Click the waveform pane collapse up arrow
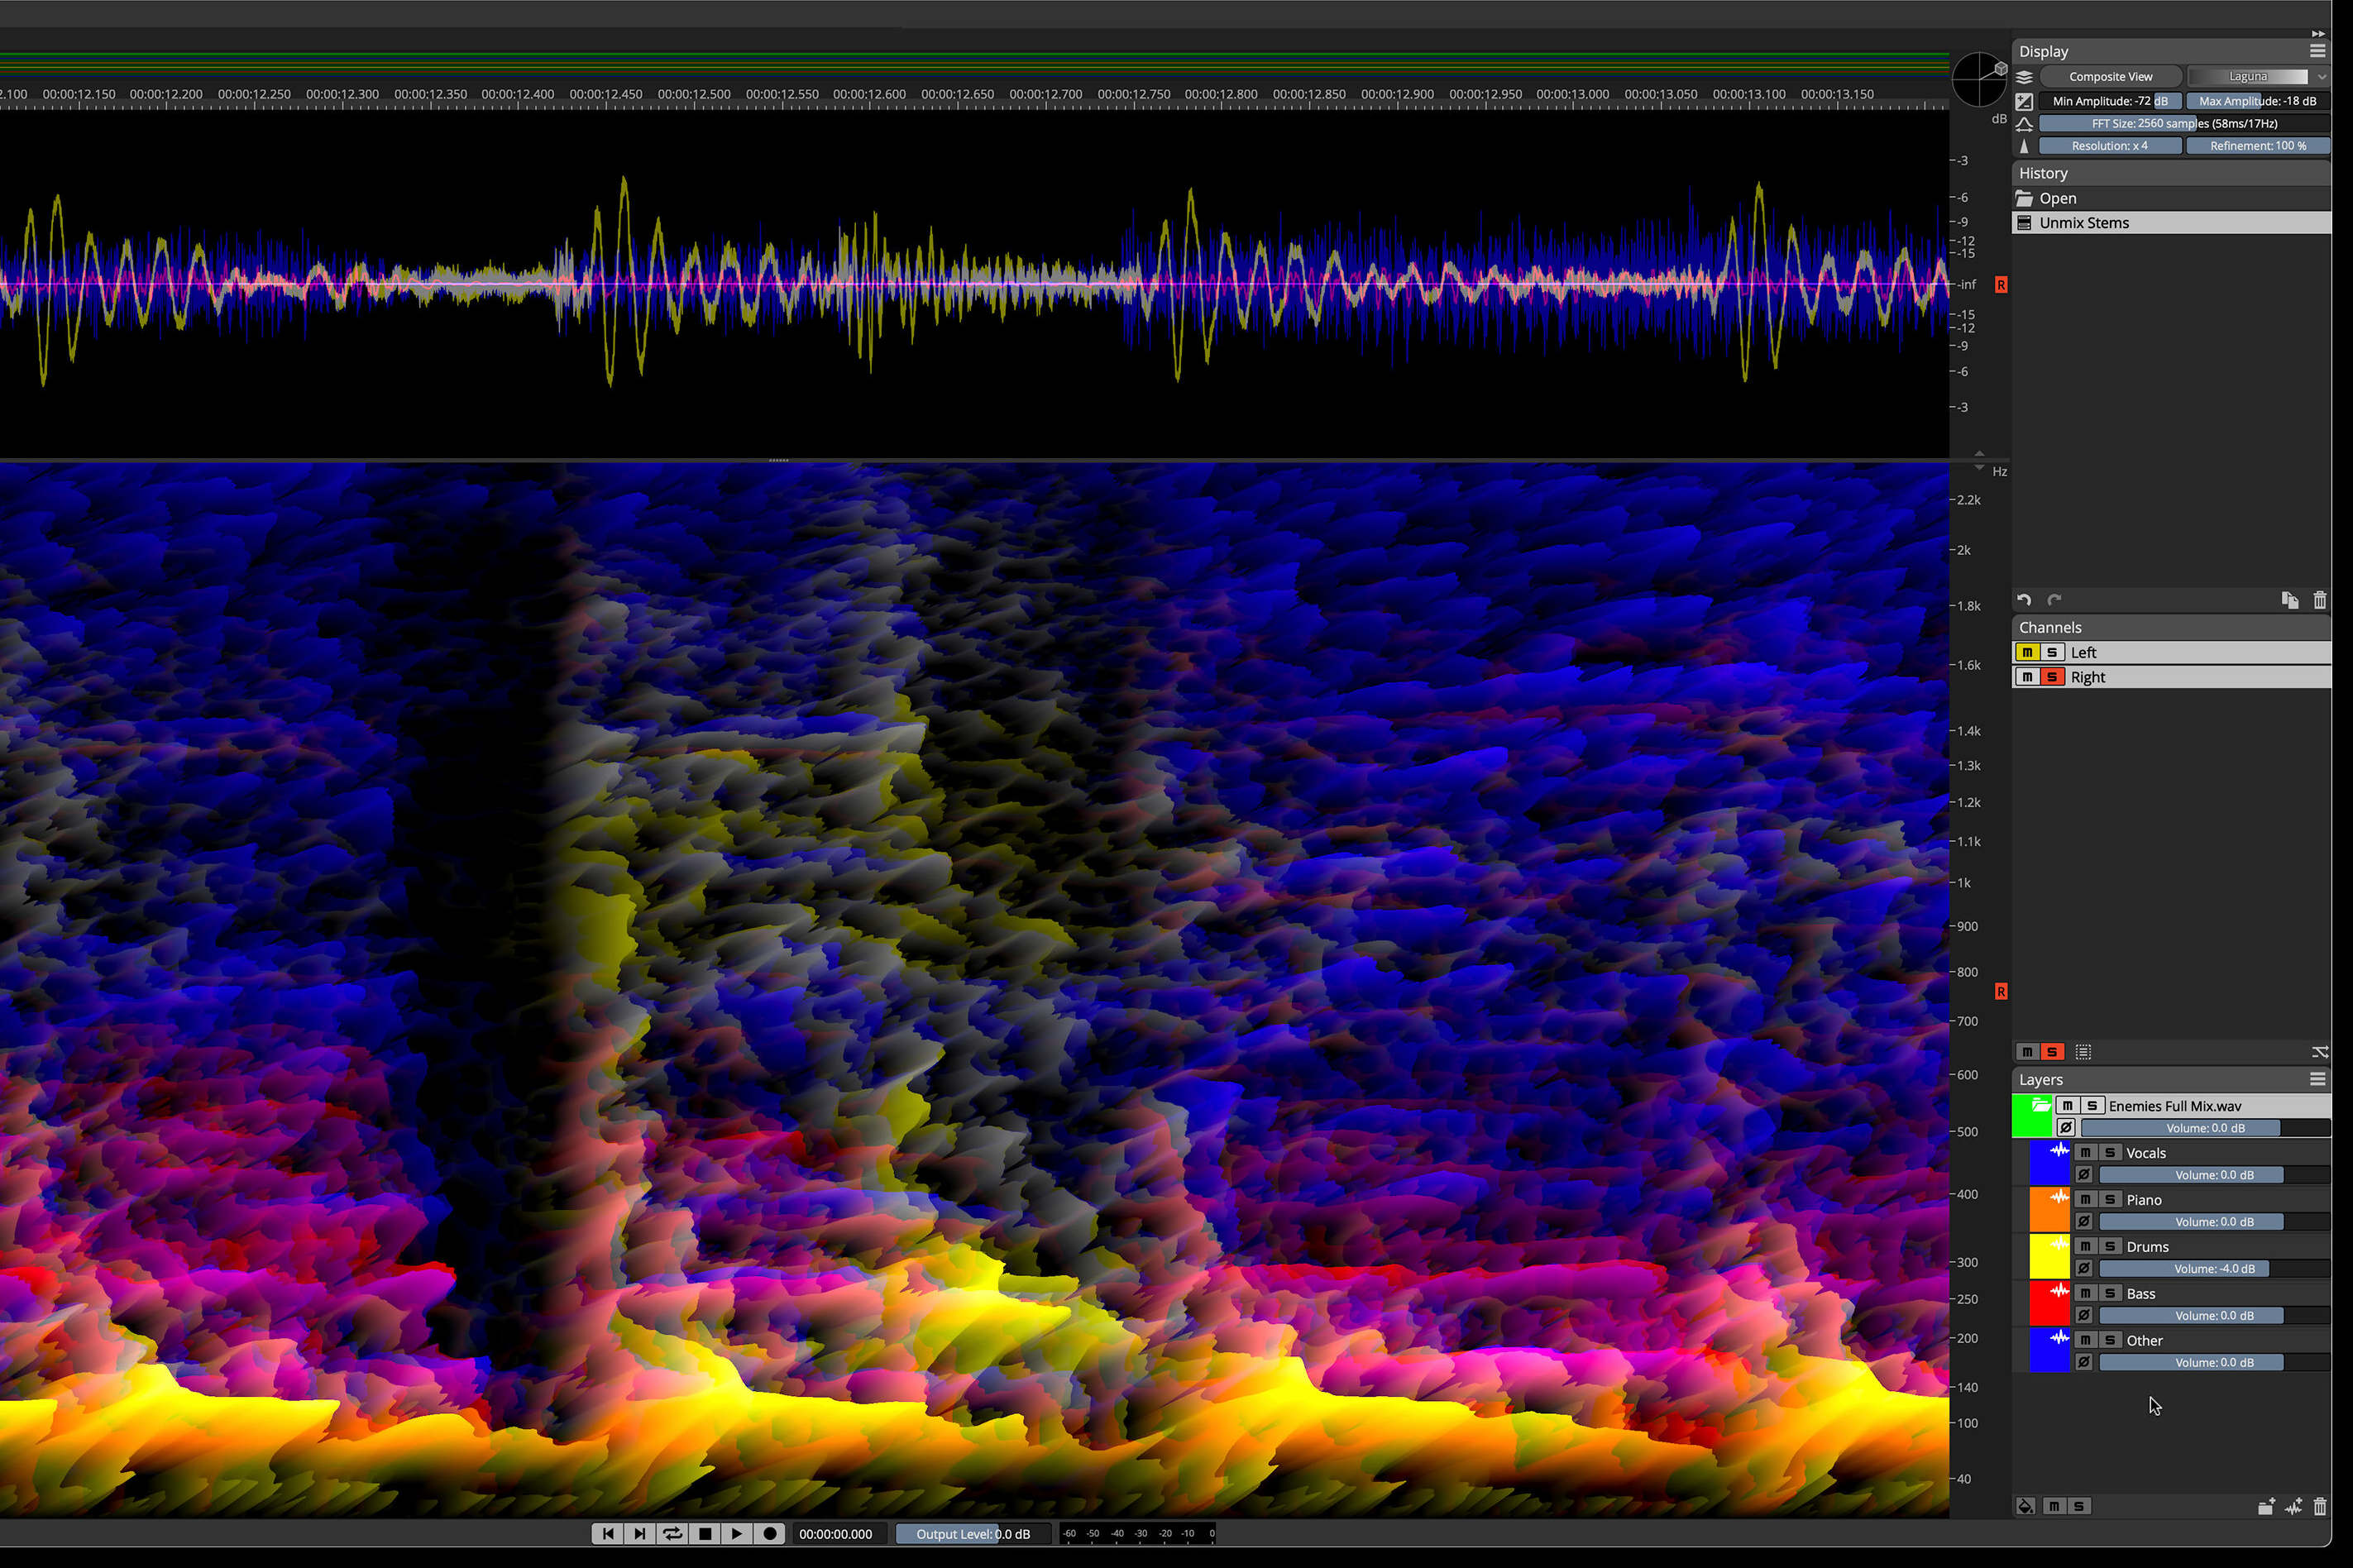 click(x=1979, y=453)
